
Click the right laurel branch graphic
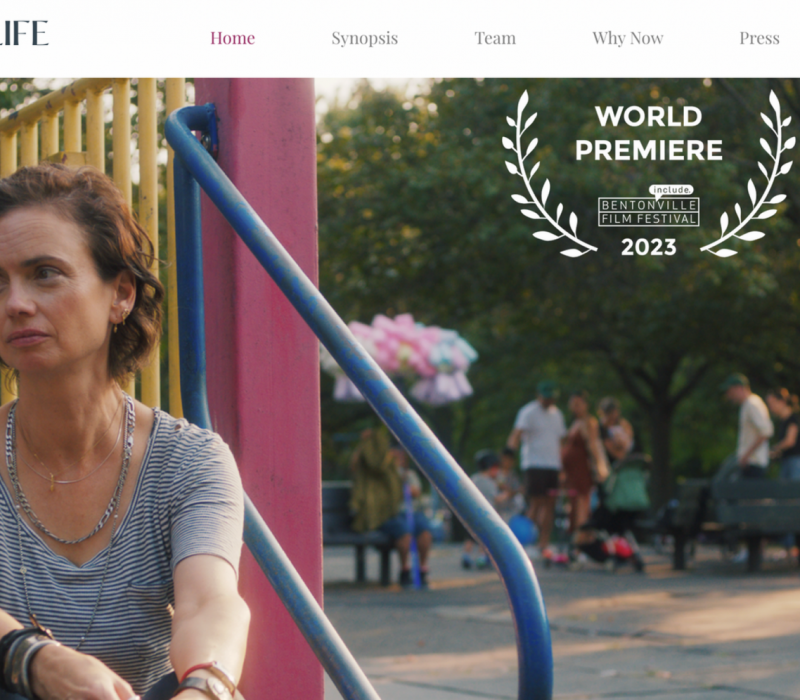click(748, 173)
